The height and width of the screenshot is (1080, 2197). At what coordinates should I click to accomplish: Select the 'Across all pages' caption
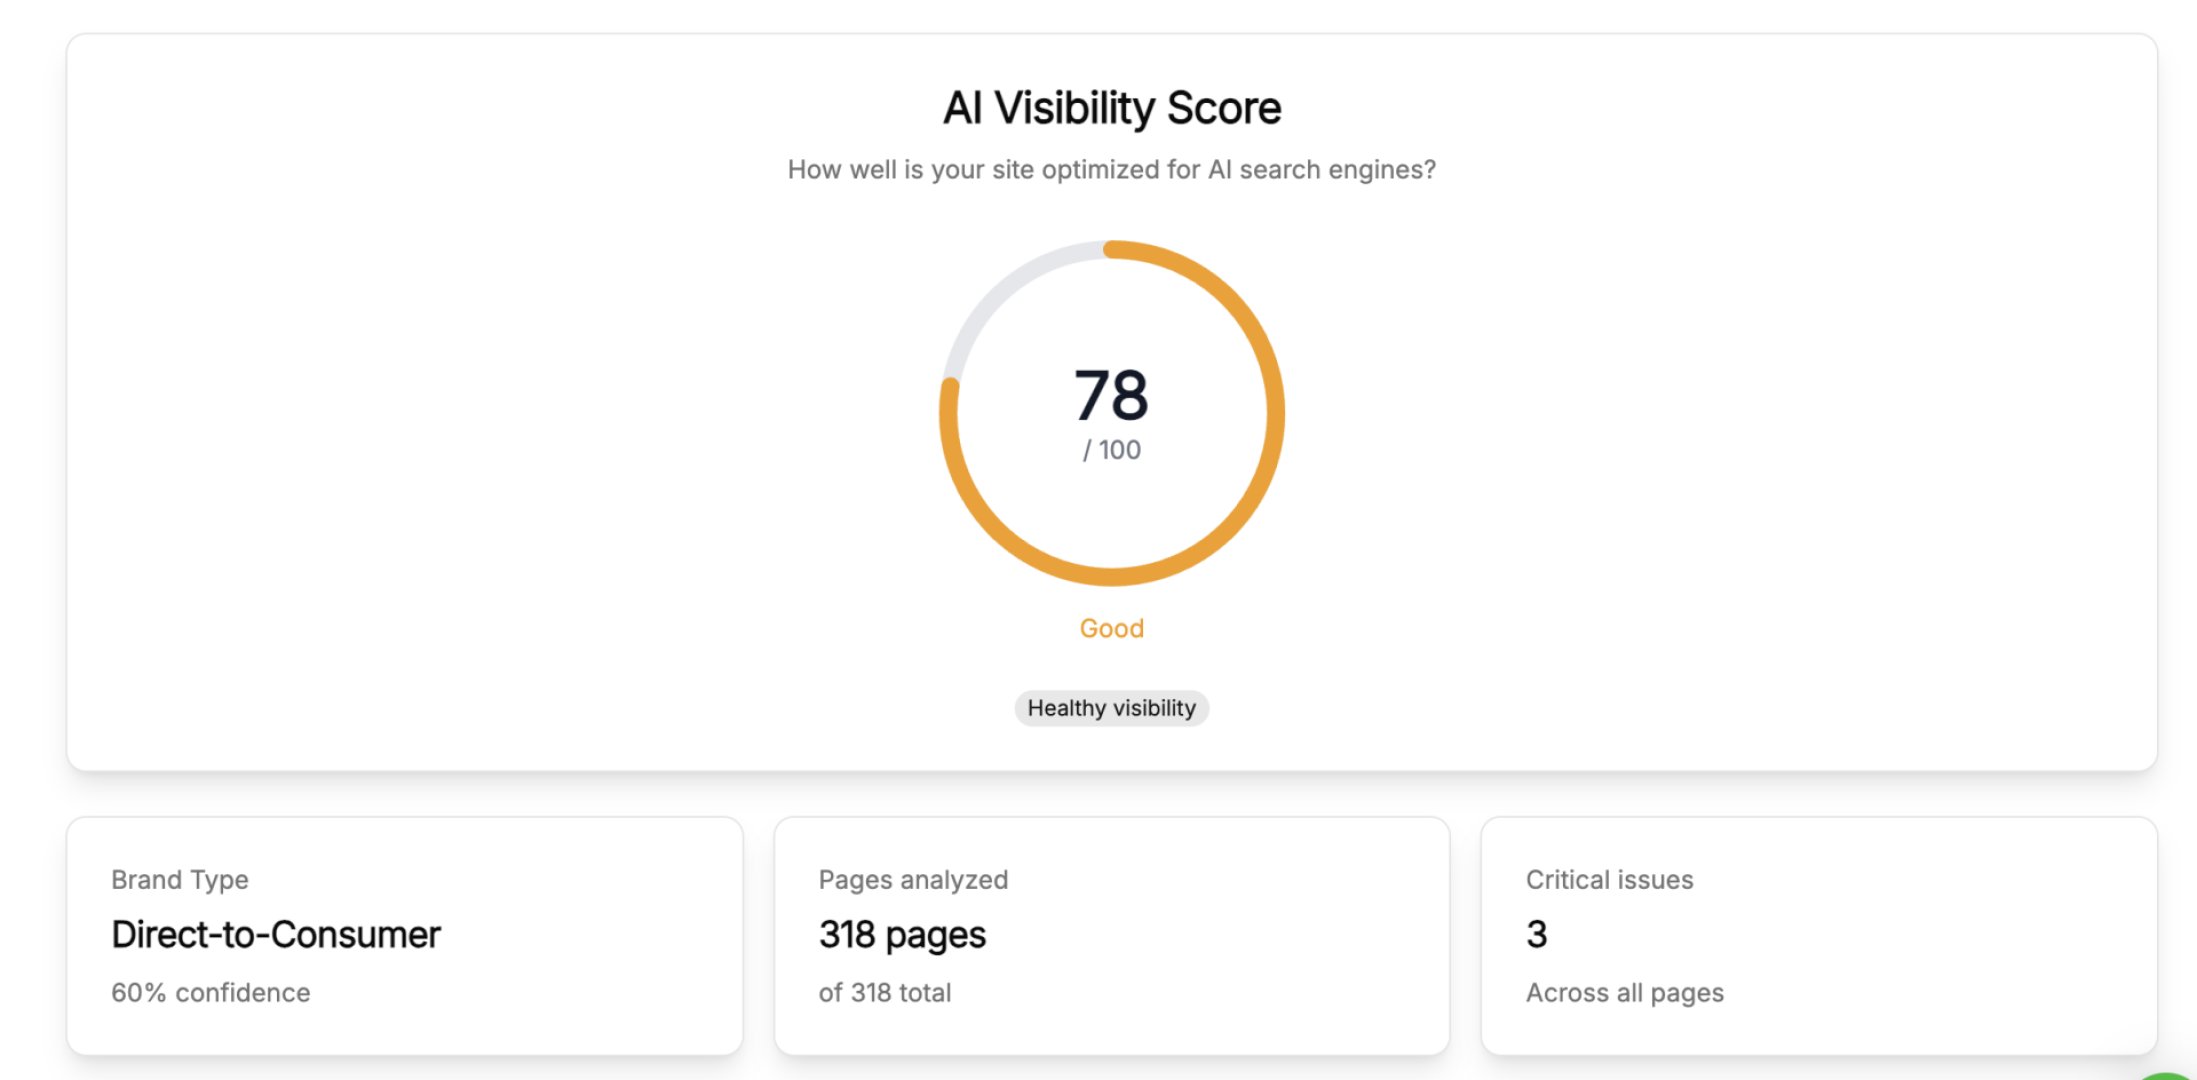(x=1624, y=992)
